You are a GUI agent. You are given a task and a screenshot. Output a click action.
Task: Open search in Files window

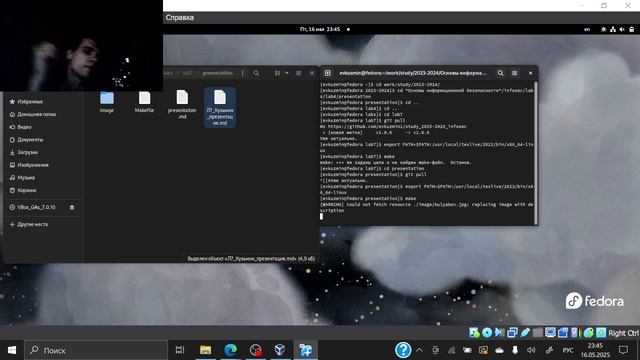click(256, 73)
